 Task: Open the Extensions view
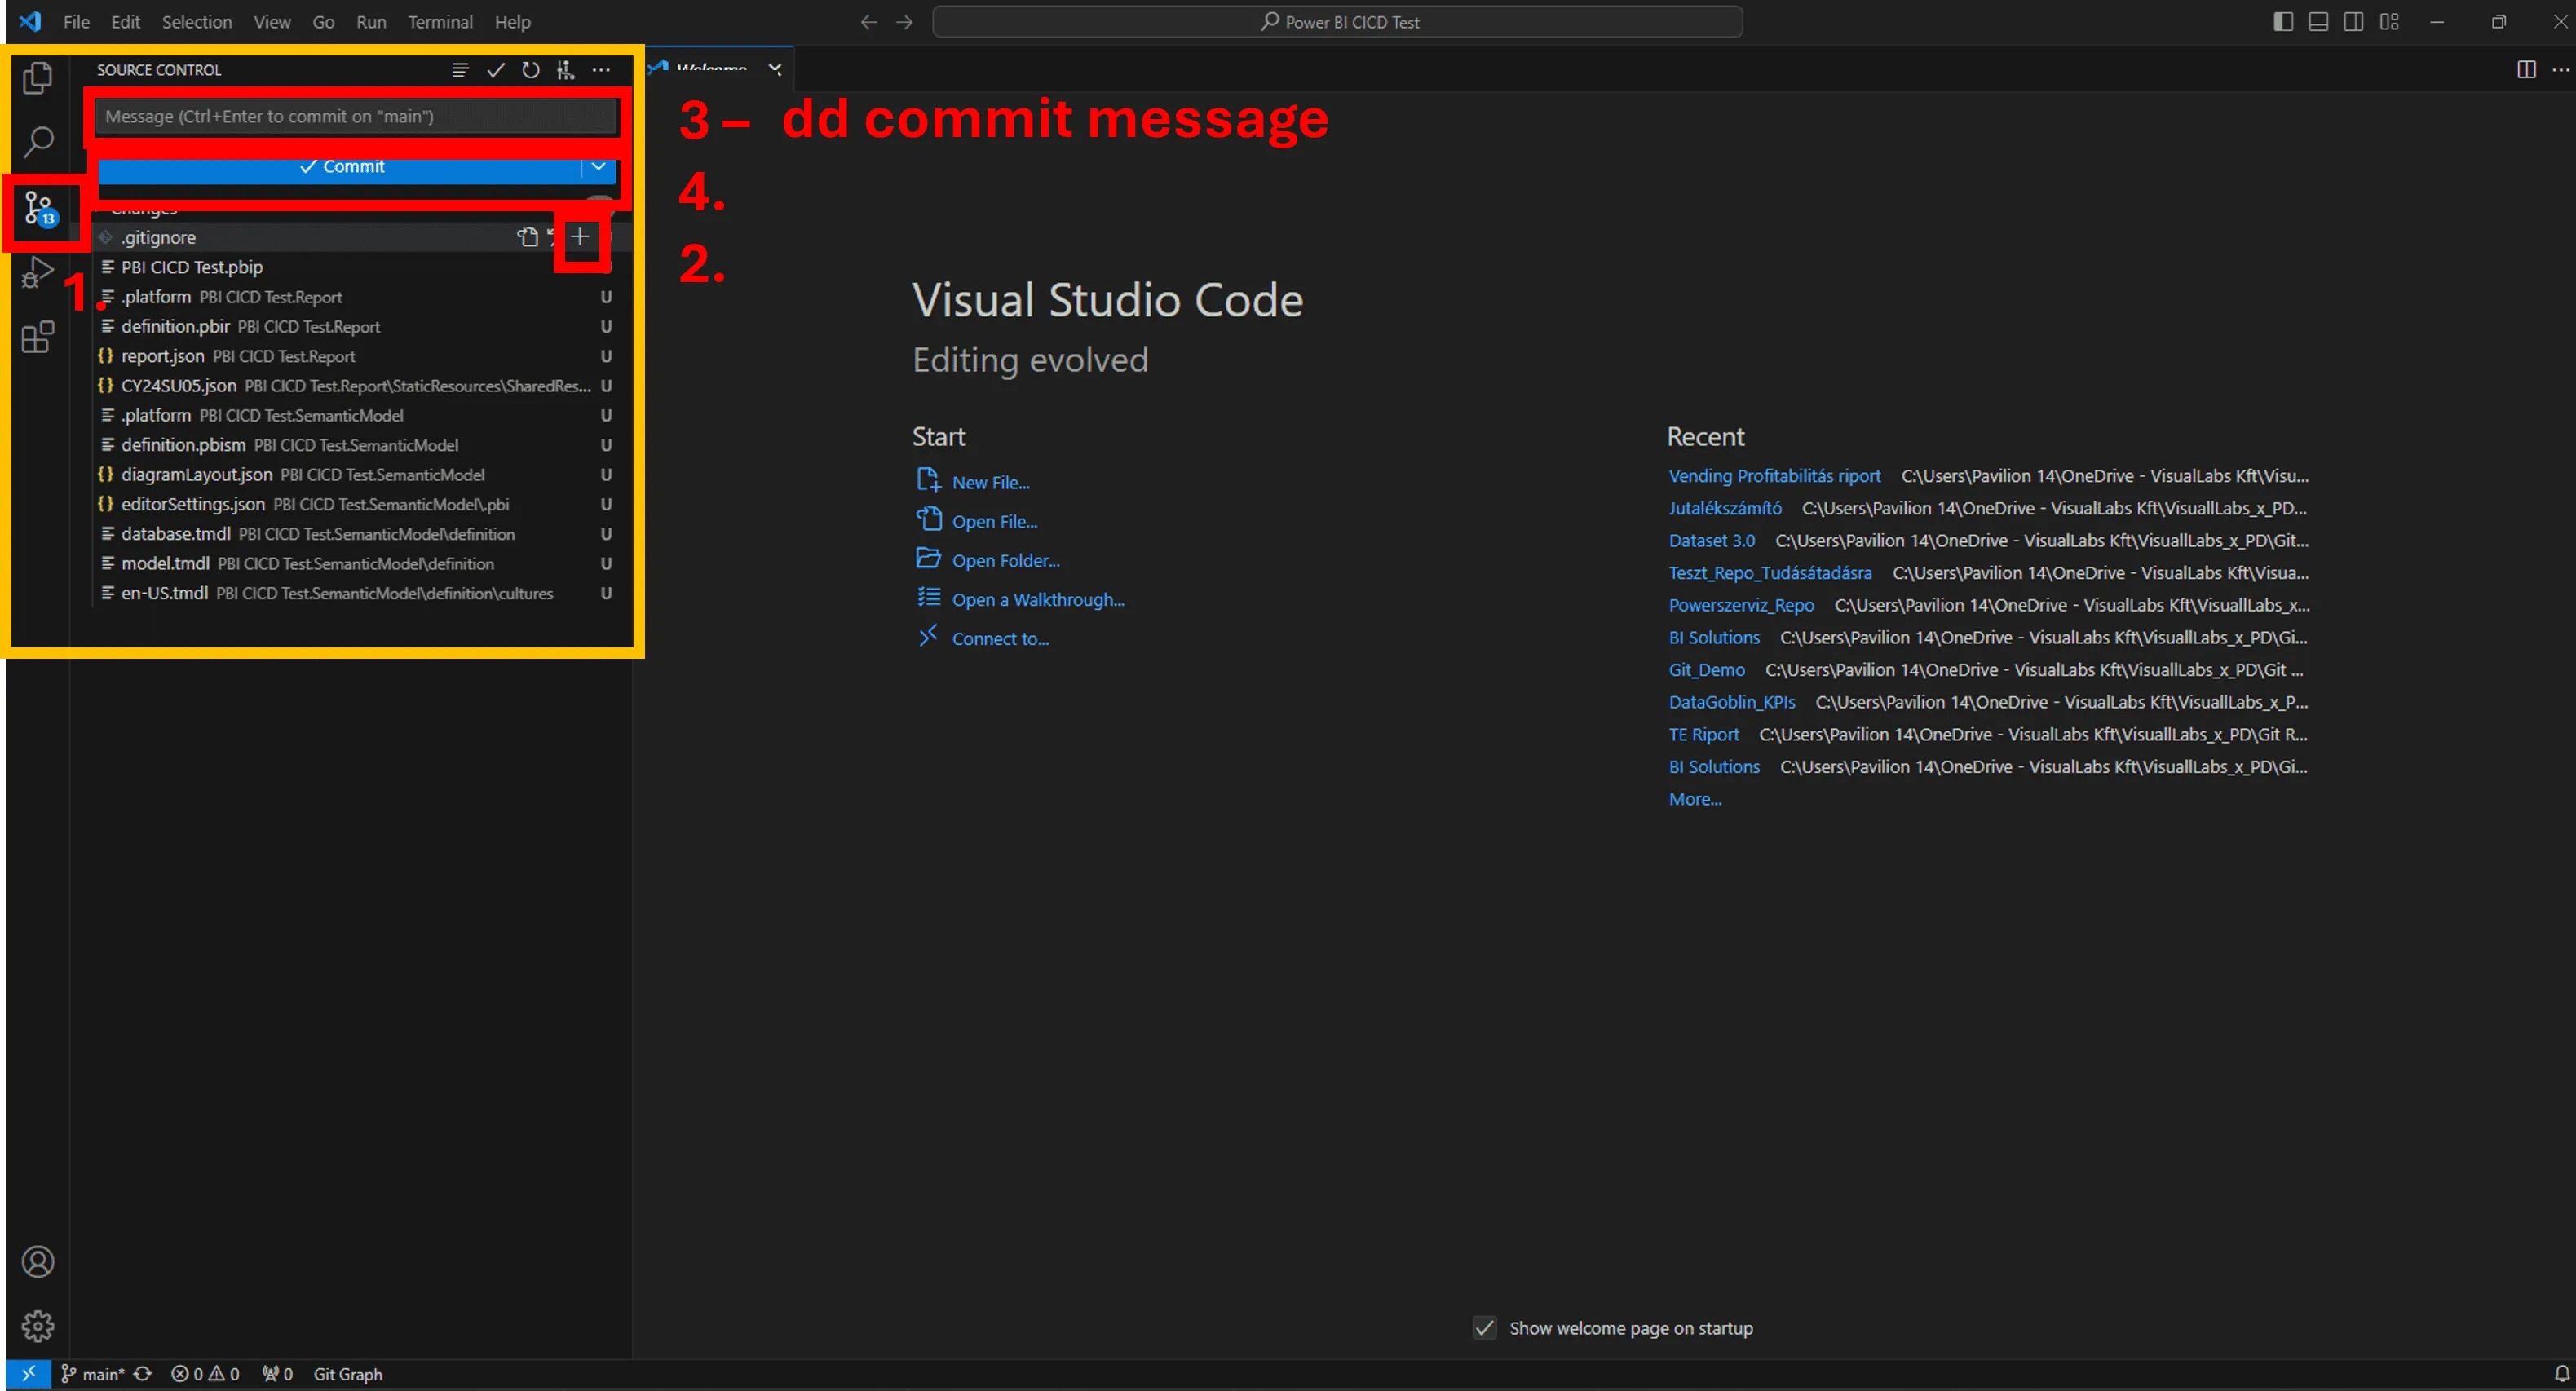tap(38, 337)
